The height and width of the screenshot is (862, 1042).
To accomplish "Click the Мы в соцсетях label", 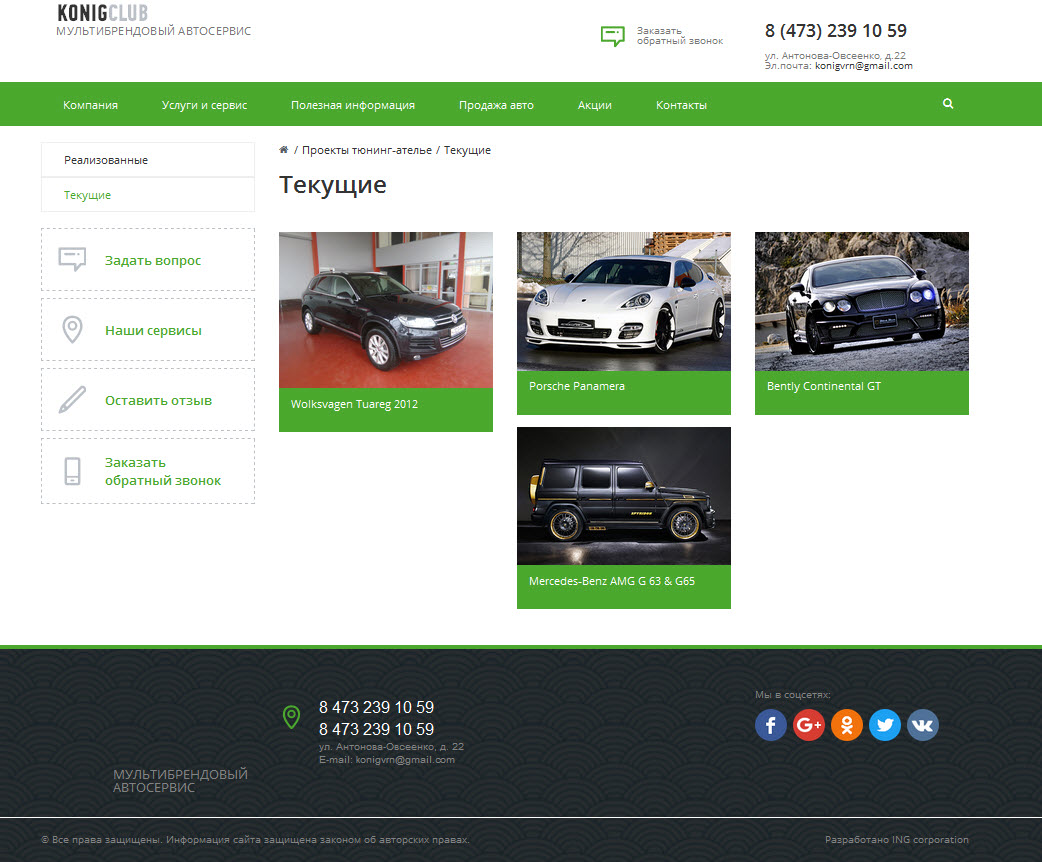I will coord(793,695).
